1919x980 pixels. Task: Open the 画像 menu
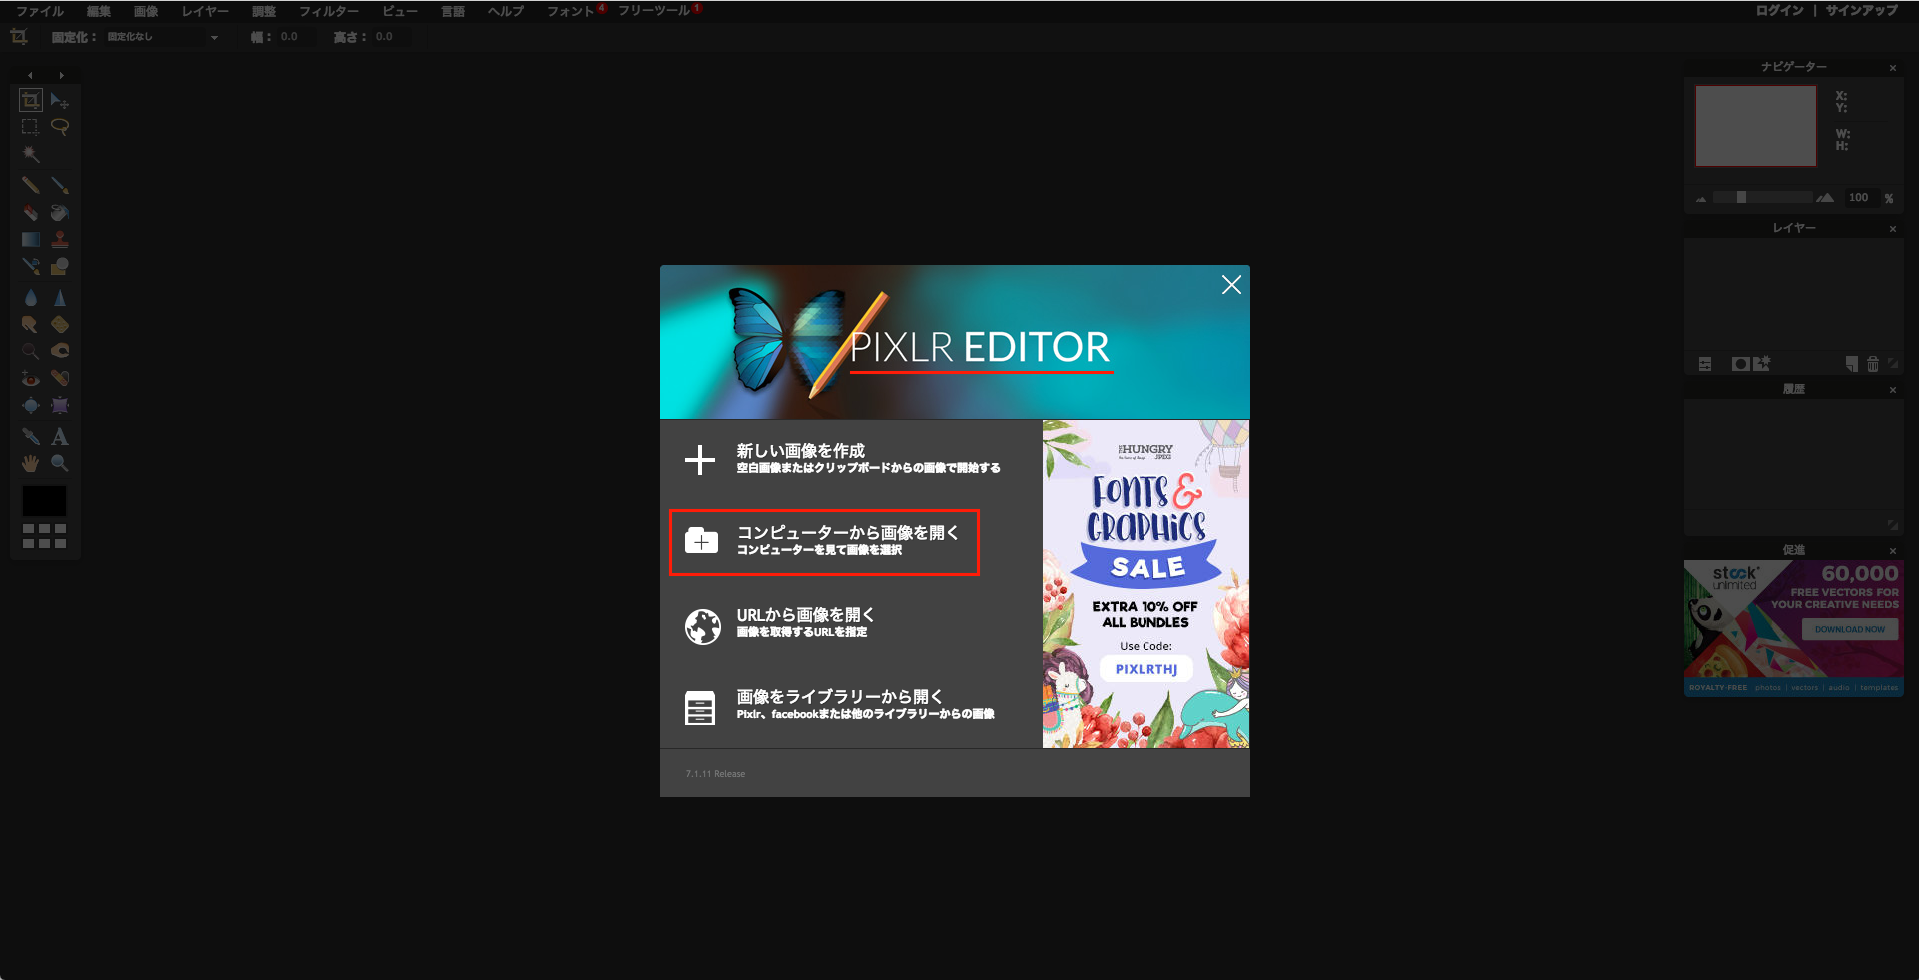146,11
